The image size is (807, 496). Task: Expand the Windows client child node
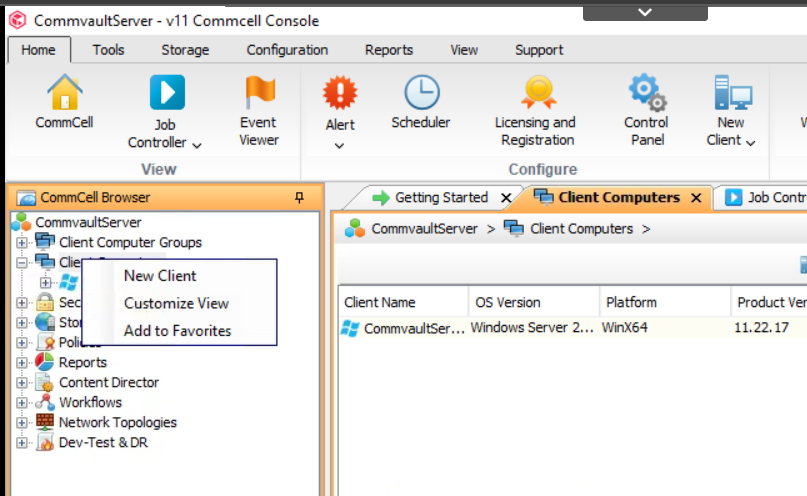click(x=45, y=282)
